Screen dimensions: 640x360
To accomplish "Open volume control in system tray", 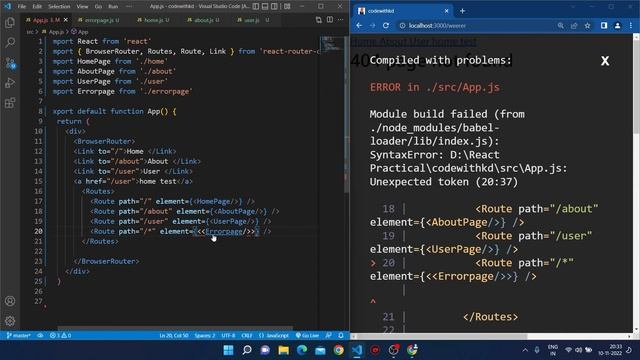I will [578, 350].
